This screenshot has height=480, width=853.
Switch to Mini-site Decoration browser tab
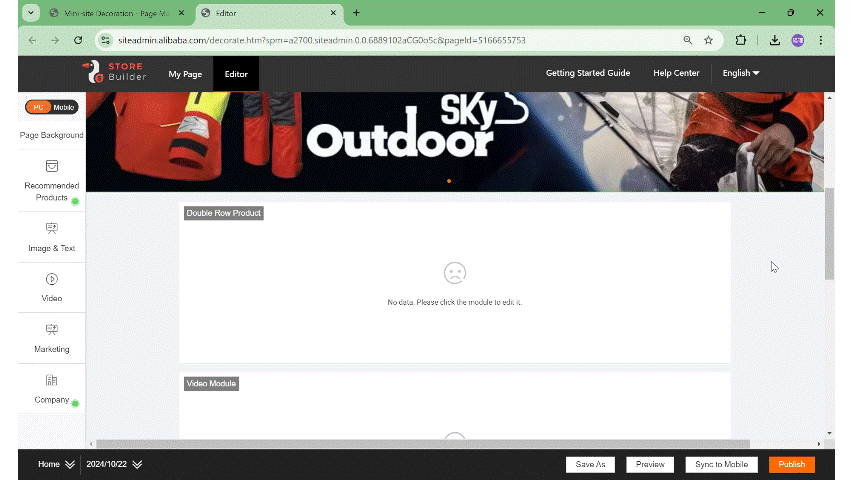tap(117, 13)
